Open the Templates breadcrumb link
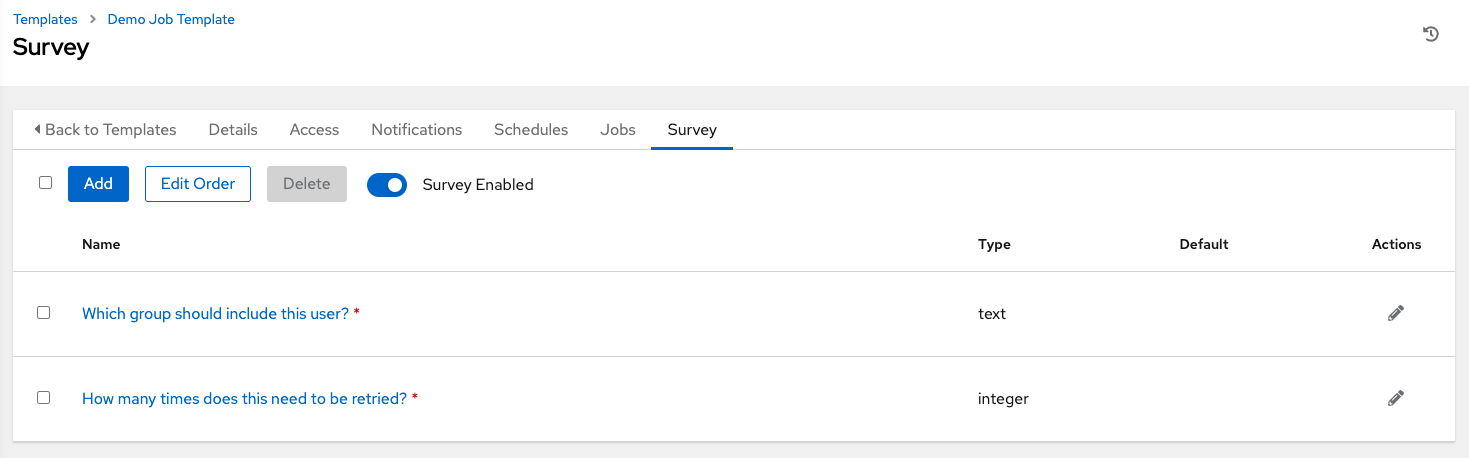Viewport: 1469px width, 458px height. [x=45, y=19]
